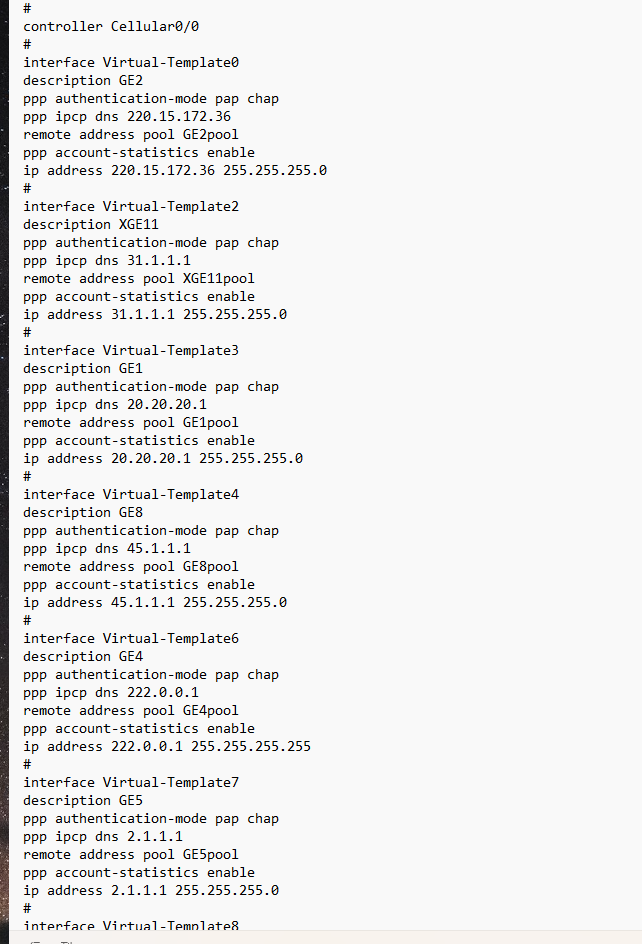Click the interface Virtual-Template4 line
642x944 pixels.
(131, 494)
